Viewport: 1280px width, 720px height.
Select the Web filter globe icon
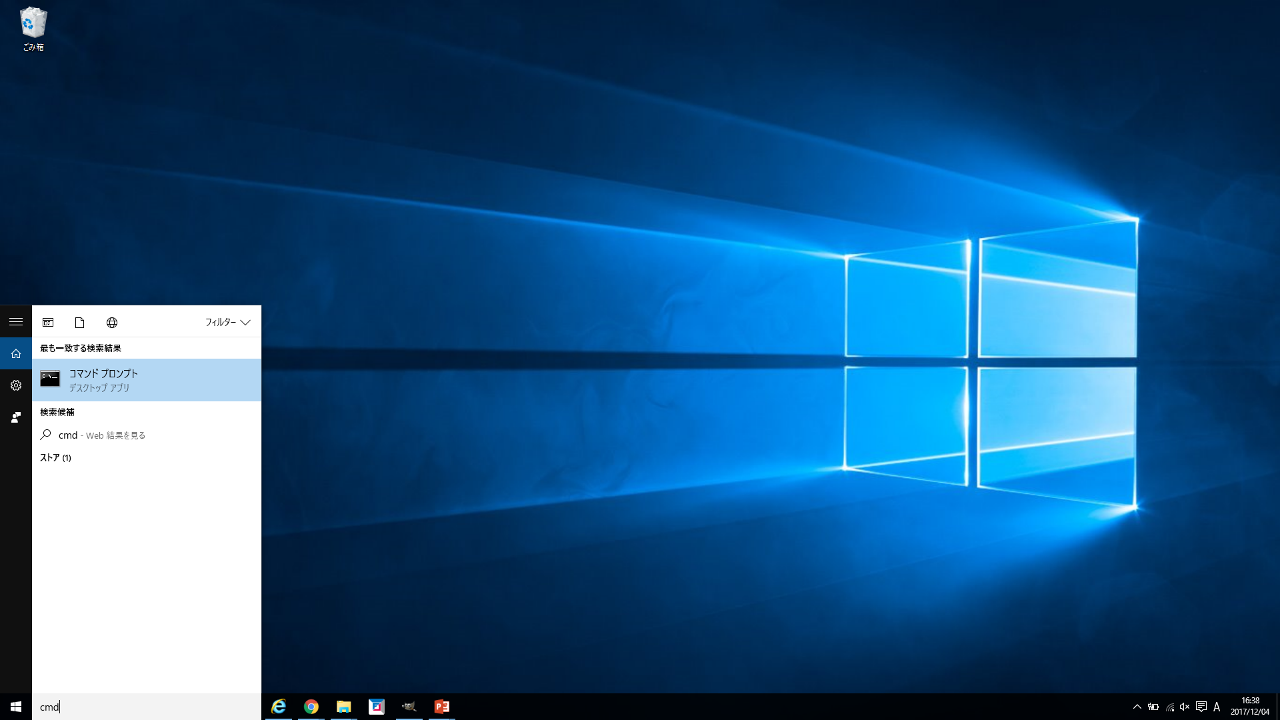112,322
